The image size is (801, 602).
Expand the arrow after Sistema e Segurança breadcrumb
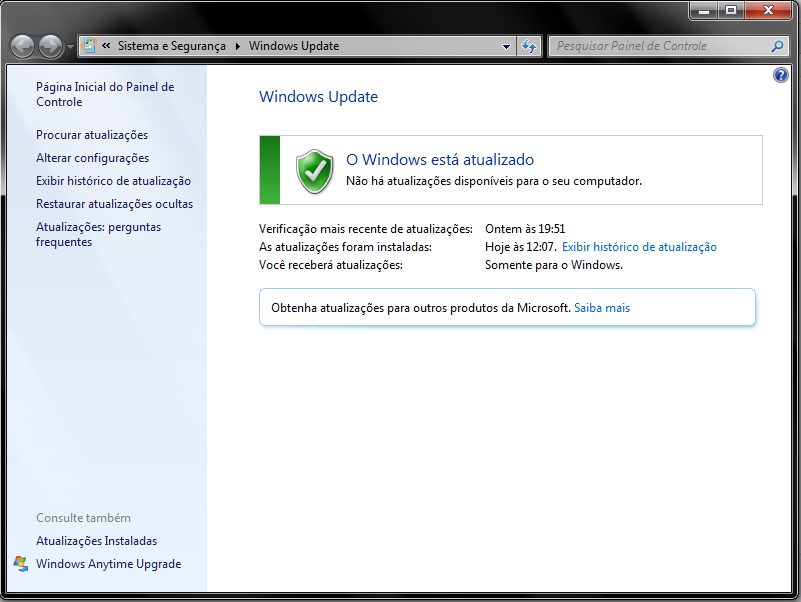click(238, 46)
